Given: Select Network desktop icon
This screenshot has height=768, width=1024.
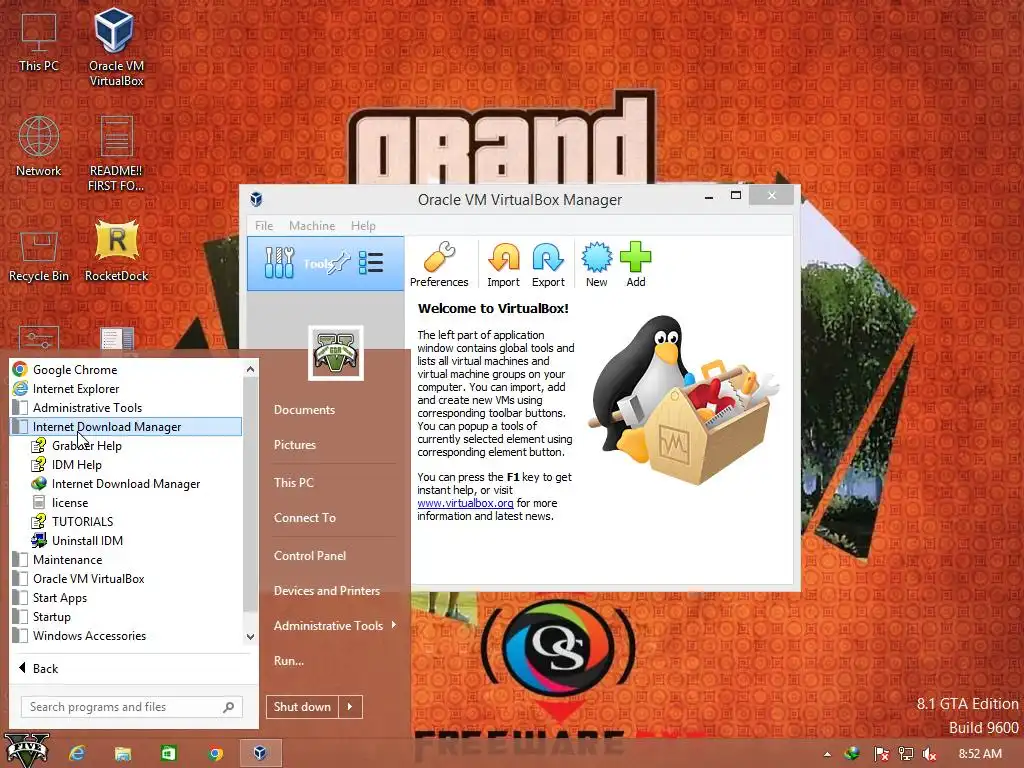Looking at the screenshot, I should pyautogui.click(x=39, y=146).
